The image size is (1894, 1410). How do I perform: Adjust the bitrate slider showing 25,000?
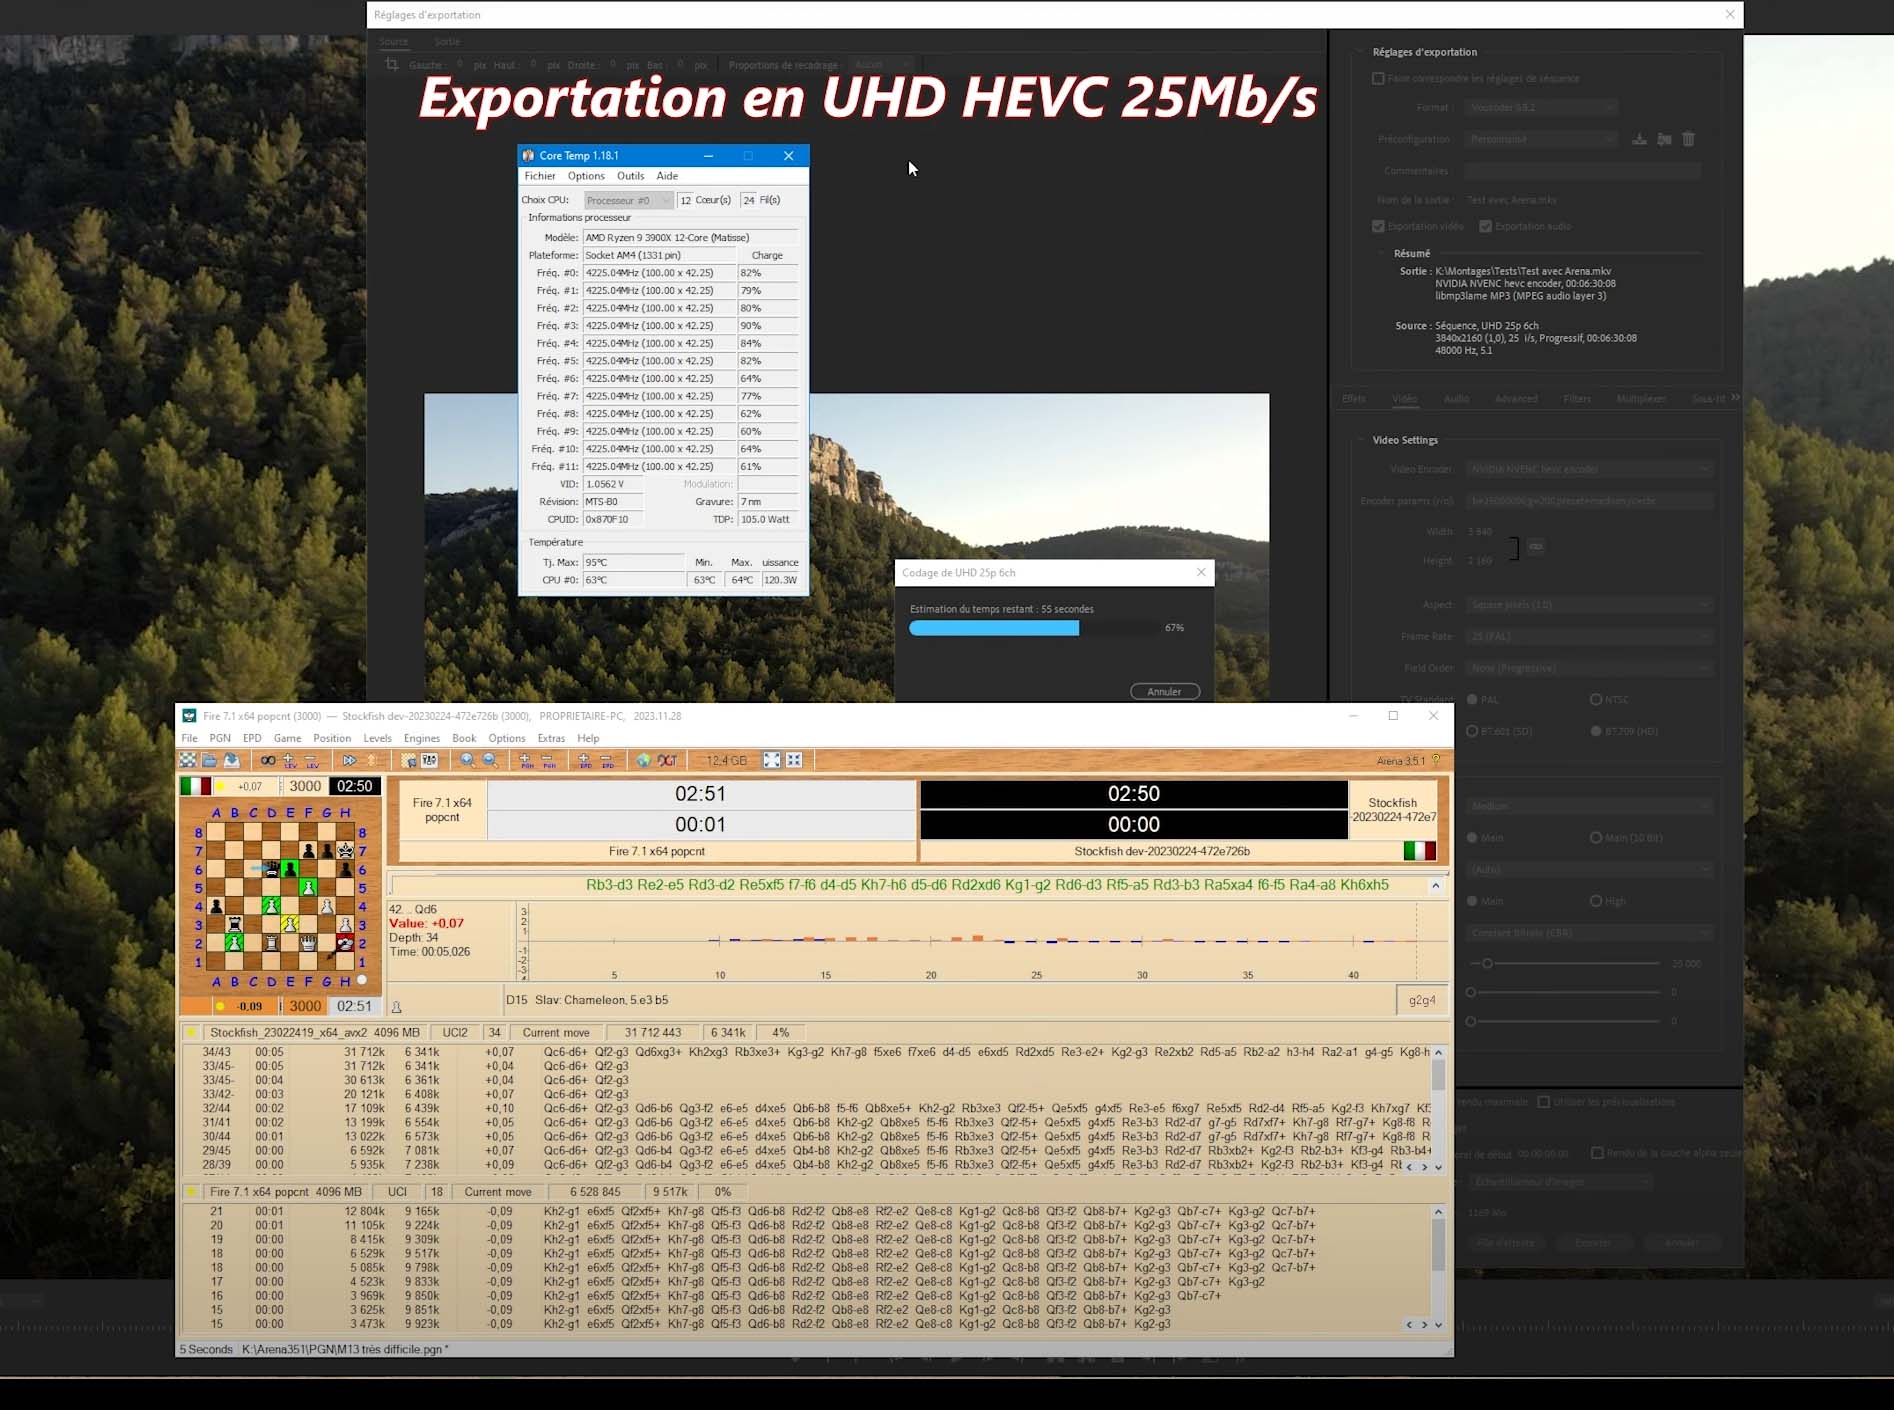coord(1487,964)
